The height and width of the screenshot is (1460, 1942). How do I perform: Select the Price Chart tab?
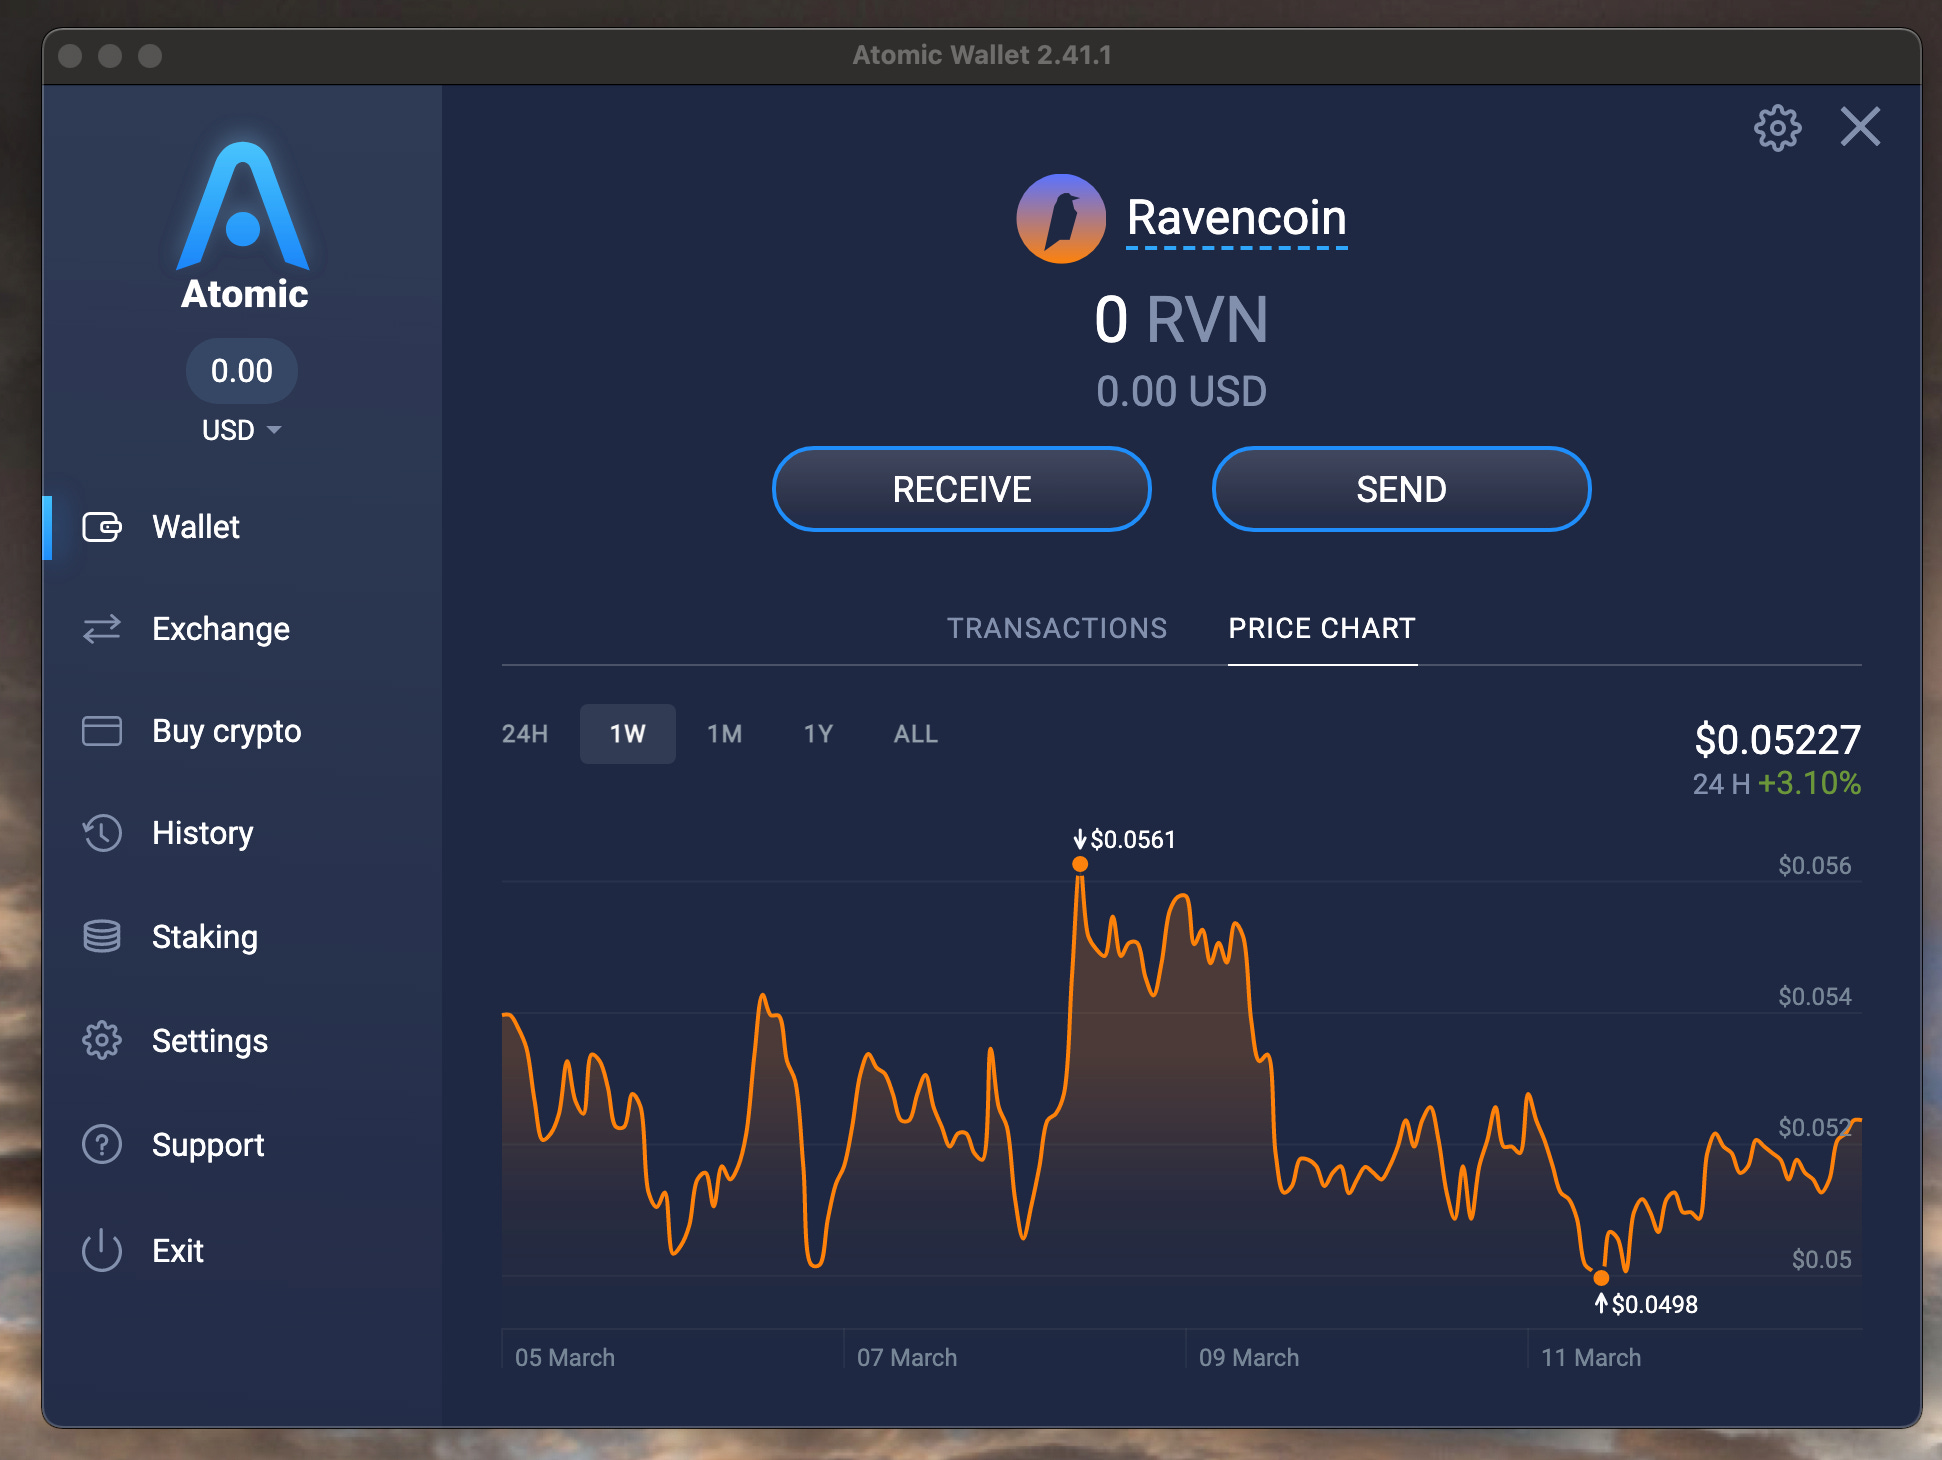pos(1321,628)
